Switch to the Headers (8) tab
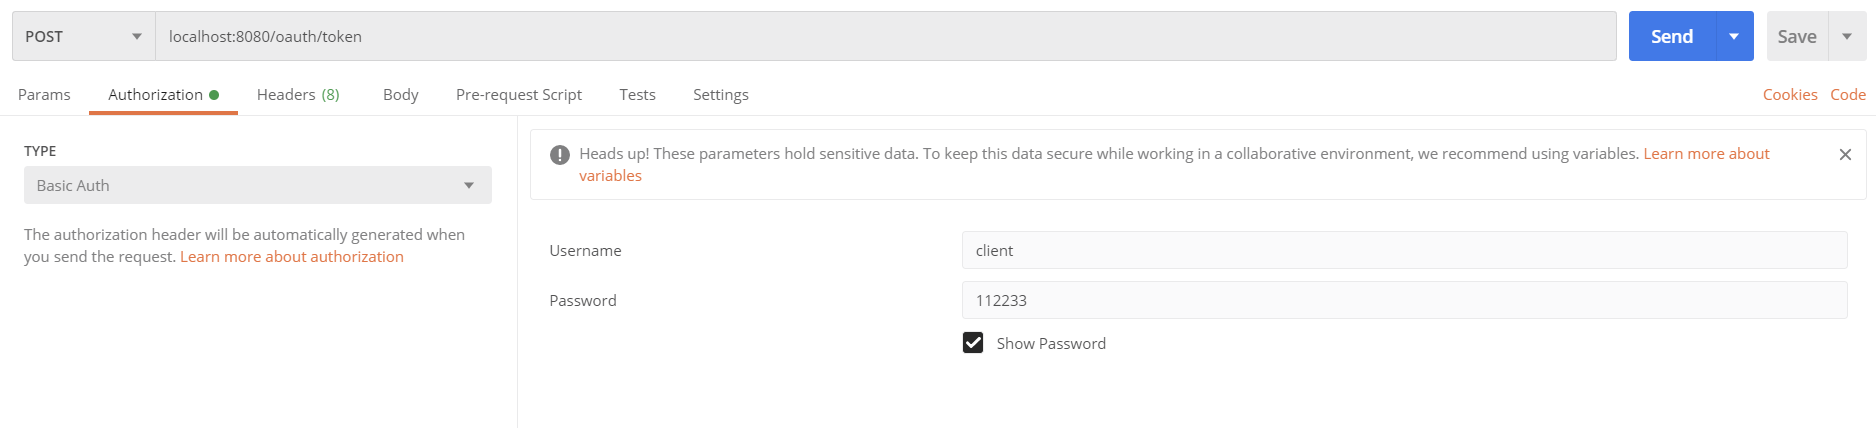The image size is (1876, 428). pos(298,95)
